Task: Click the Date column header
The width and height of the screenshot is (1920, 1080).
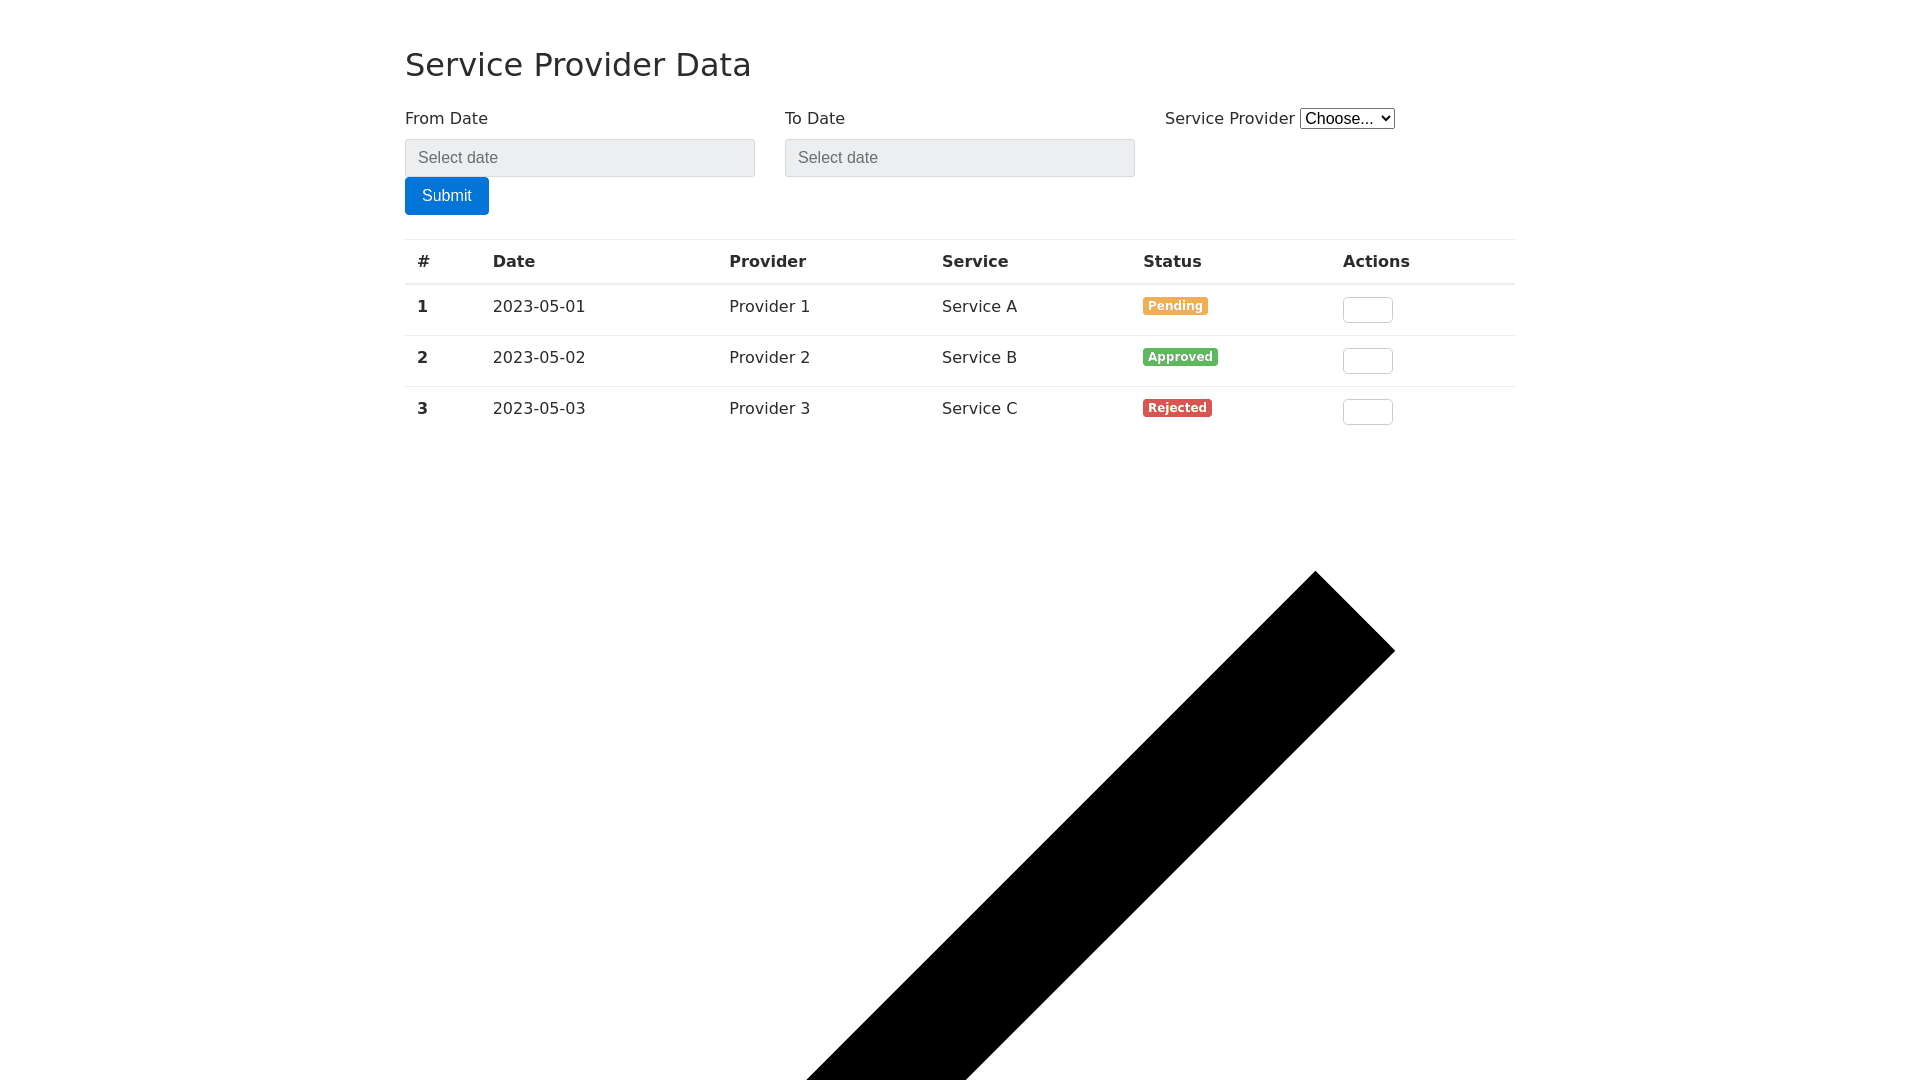Action: coord(513,262)
